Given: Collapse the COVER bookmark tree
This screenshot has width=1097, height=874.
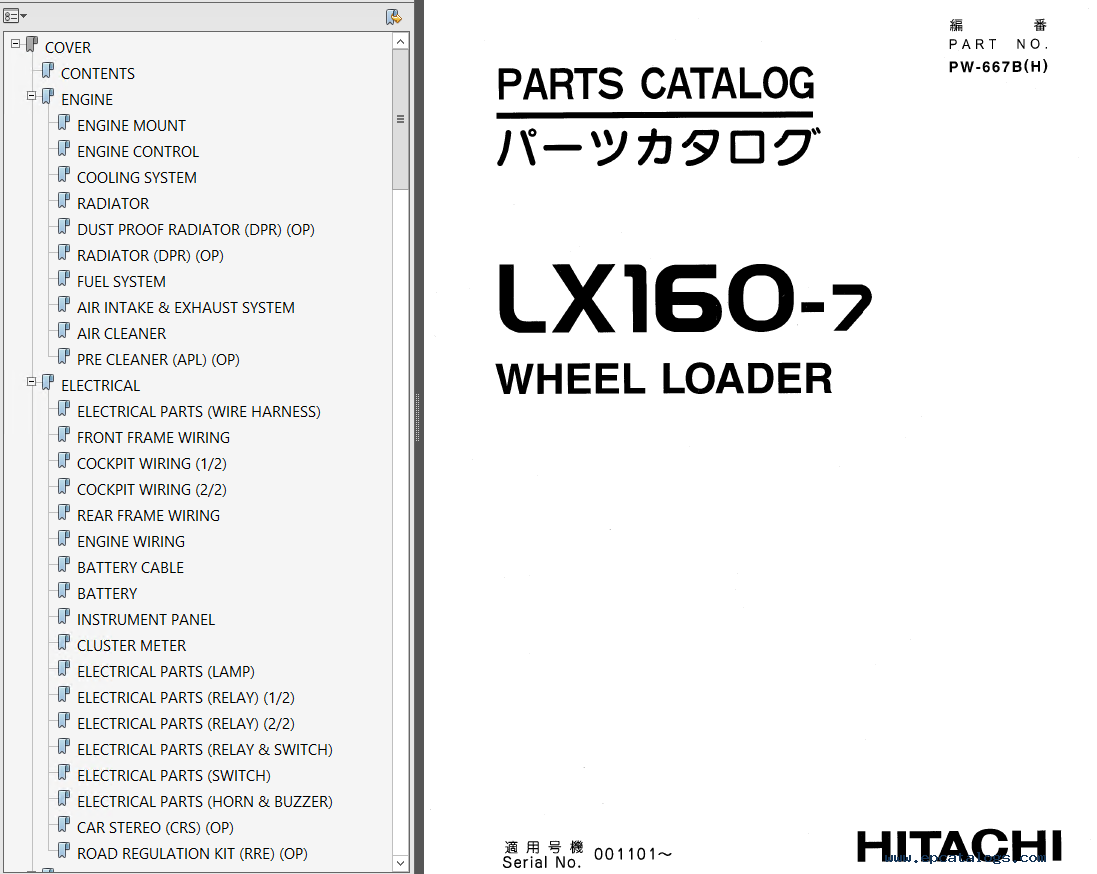Looking at the screenshot, I should point(15,44).
